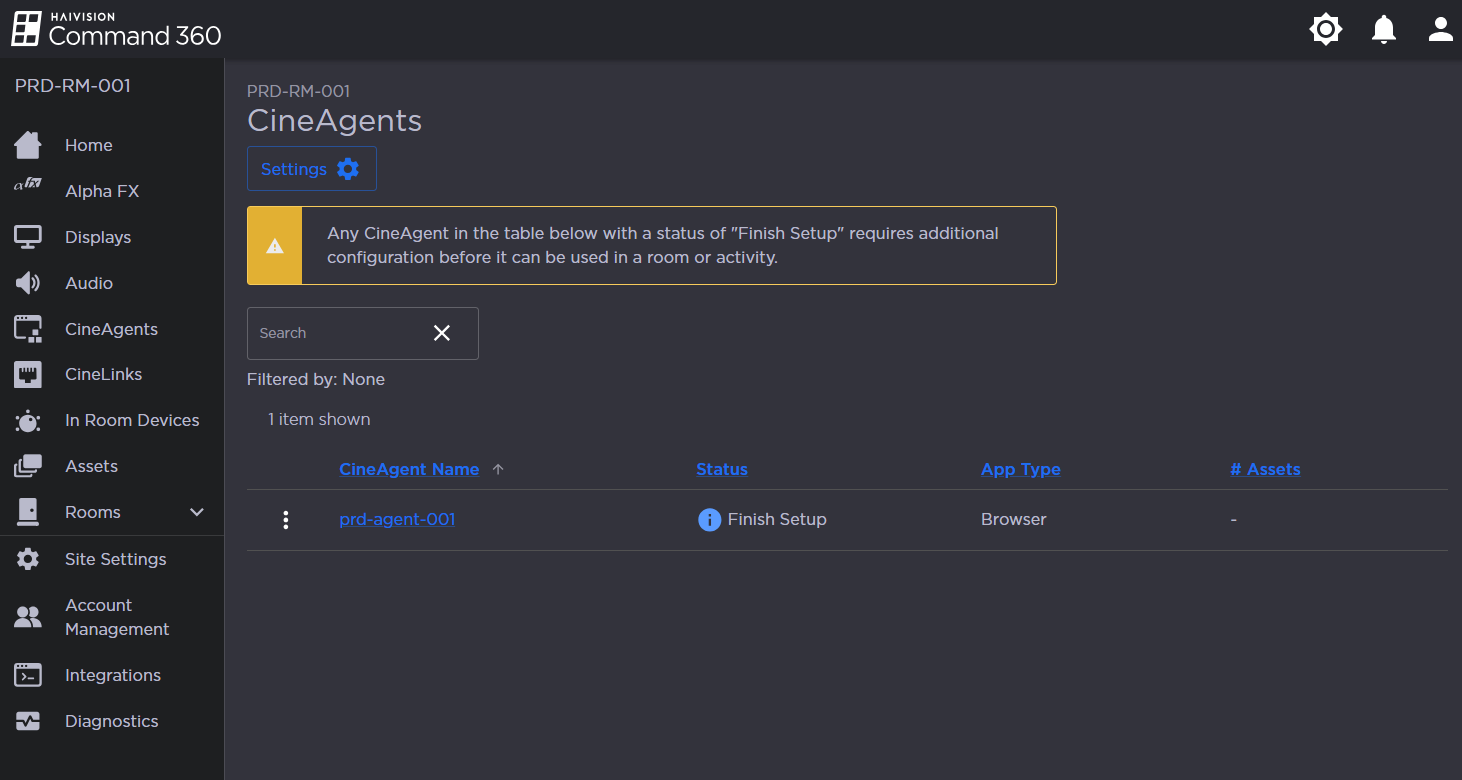Select the CineLinks sidebar icon

27,374
